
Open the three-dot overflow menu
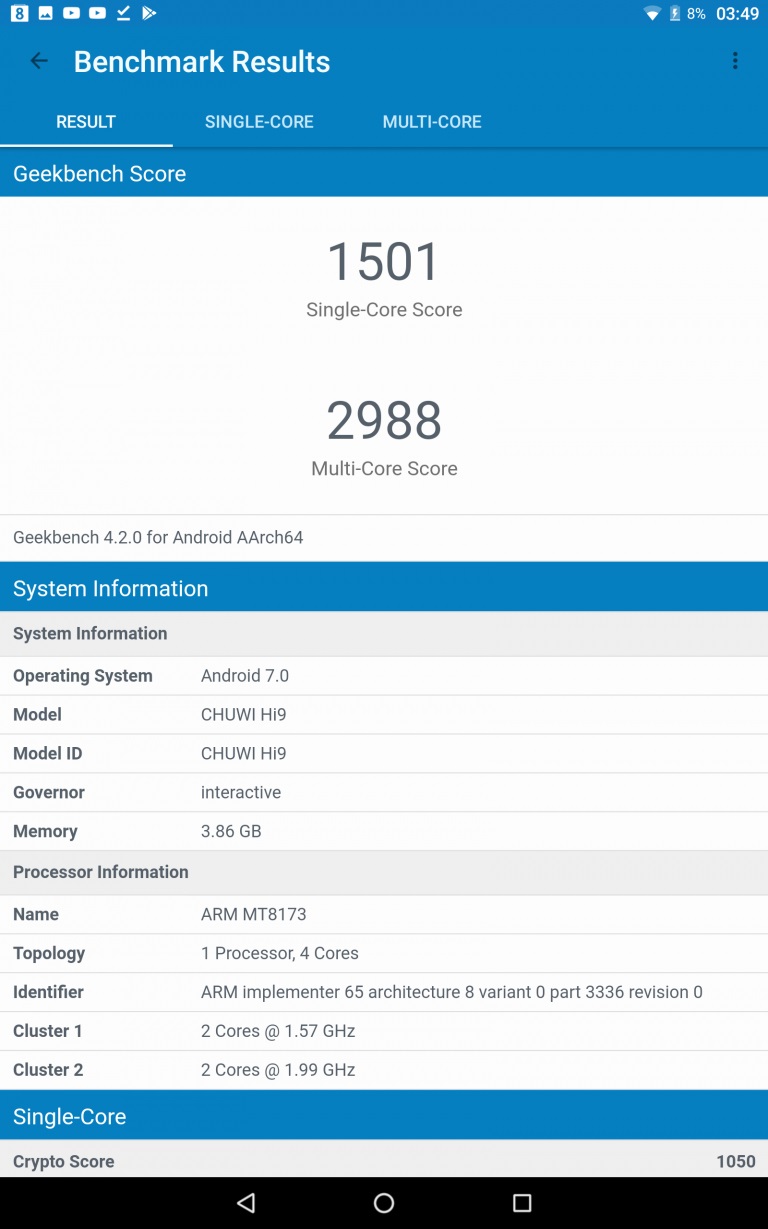point(735,61)
